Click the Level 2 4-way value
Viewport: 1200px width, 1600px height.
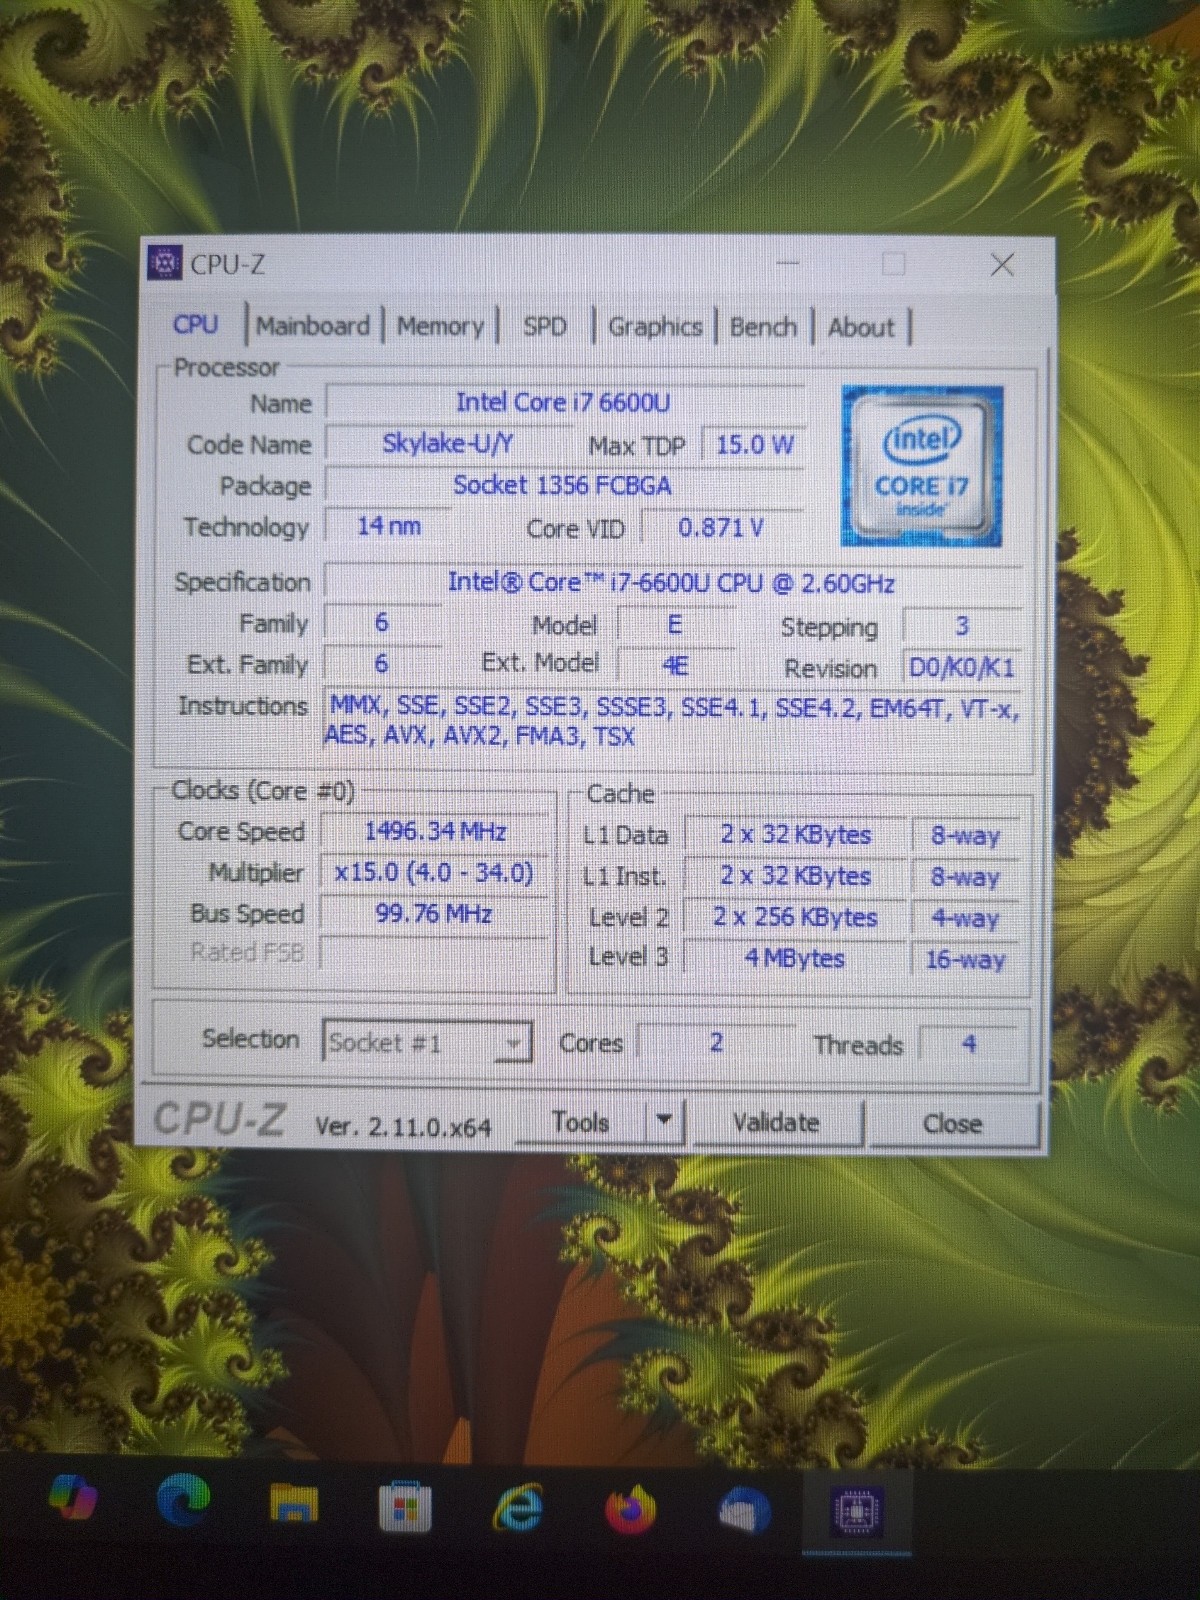click(x=965, y=919)
